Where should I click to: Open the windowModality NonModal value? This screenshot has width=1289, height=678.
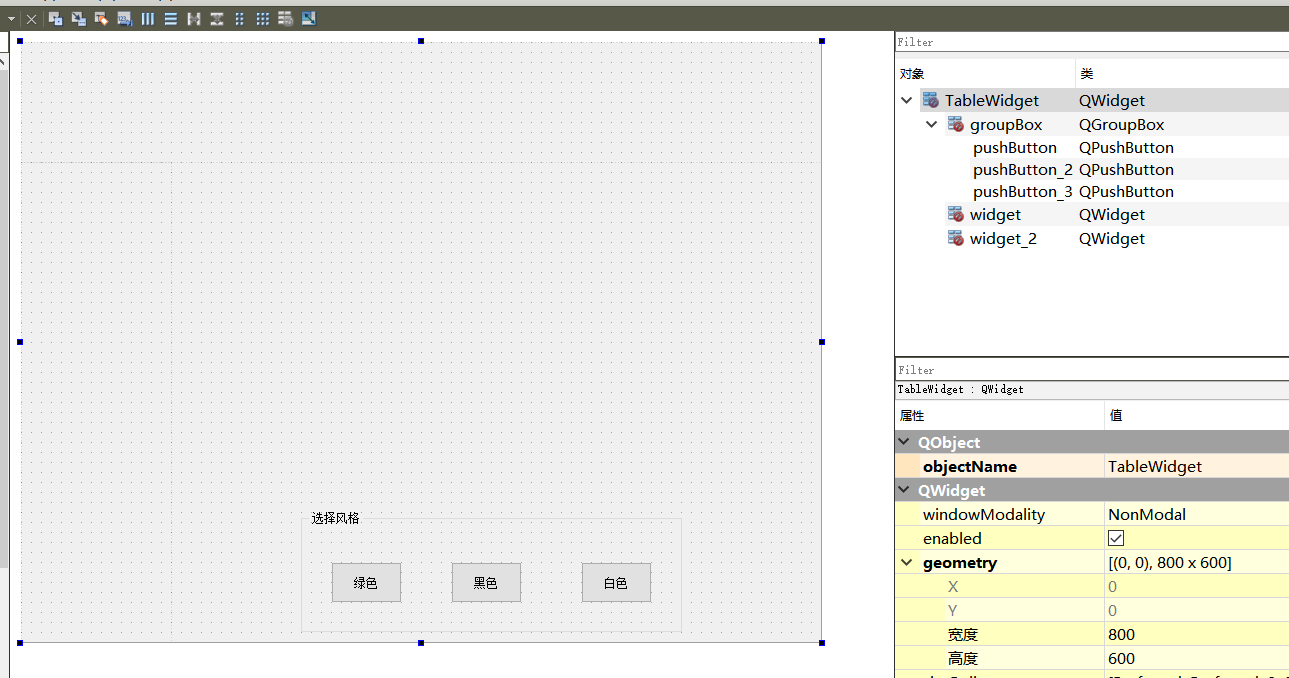point(1196,514)
